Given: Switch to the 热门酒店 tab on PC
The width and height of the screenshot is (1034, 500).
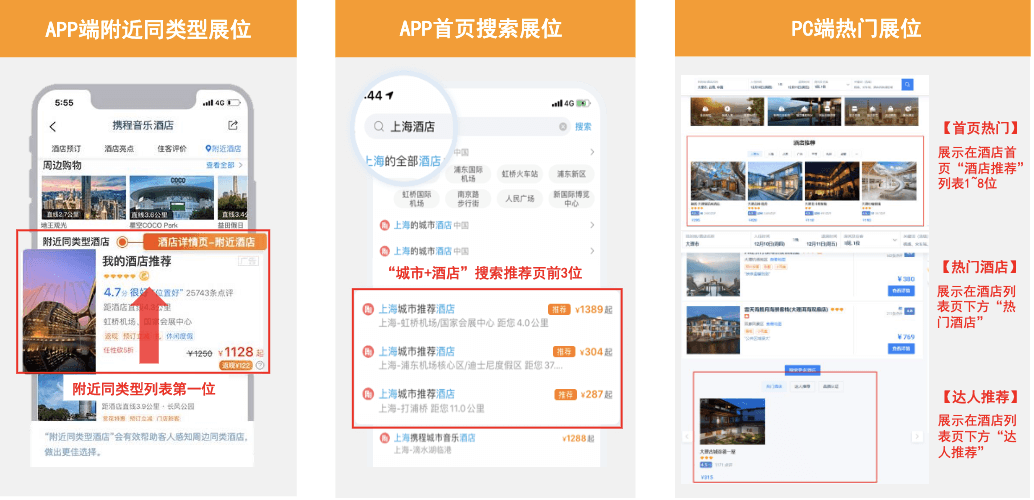Looking at the screenshot, I should [x=774, y=386].
